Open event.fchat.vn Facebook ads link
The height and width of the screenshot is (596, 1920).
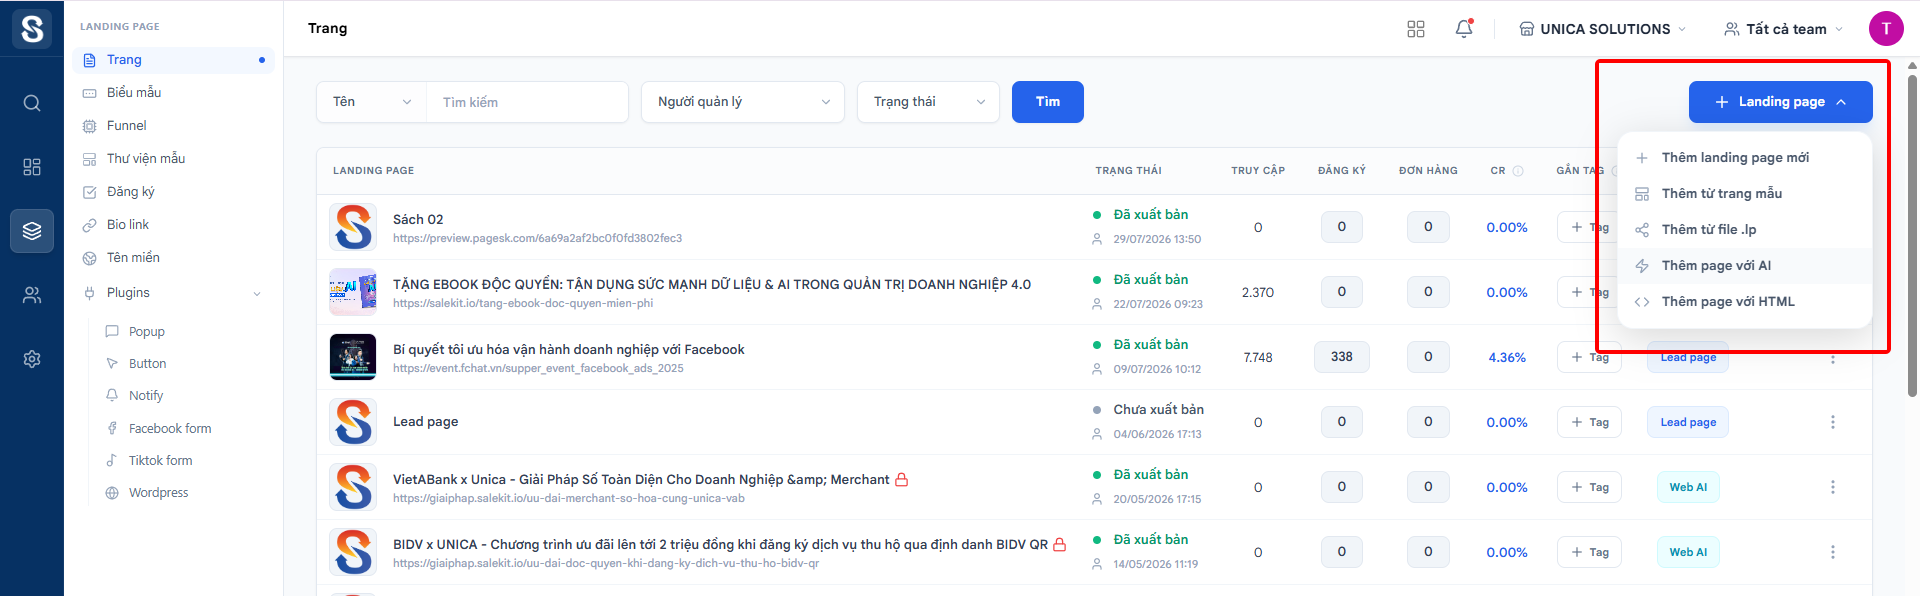click(x=538, y=368)
